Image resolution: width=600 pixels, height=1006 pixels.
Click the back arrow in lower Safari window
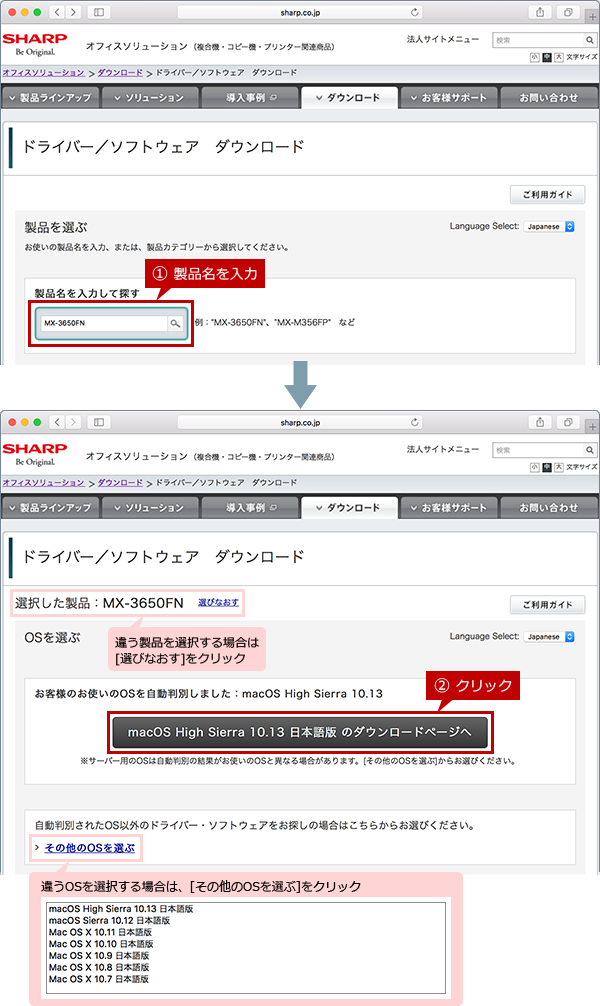pyautogui.click(x=57, y=422)
